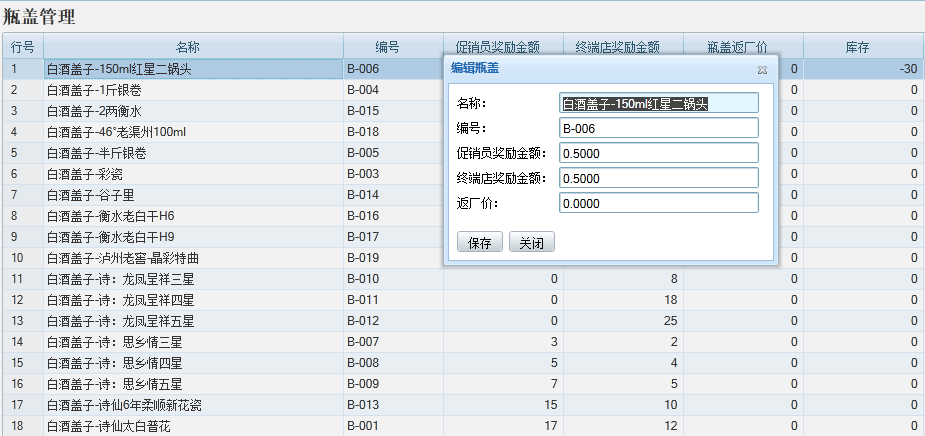The image size is (925, 436).
Task: Click row number 18 cell
Action: tap(22, 425)
